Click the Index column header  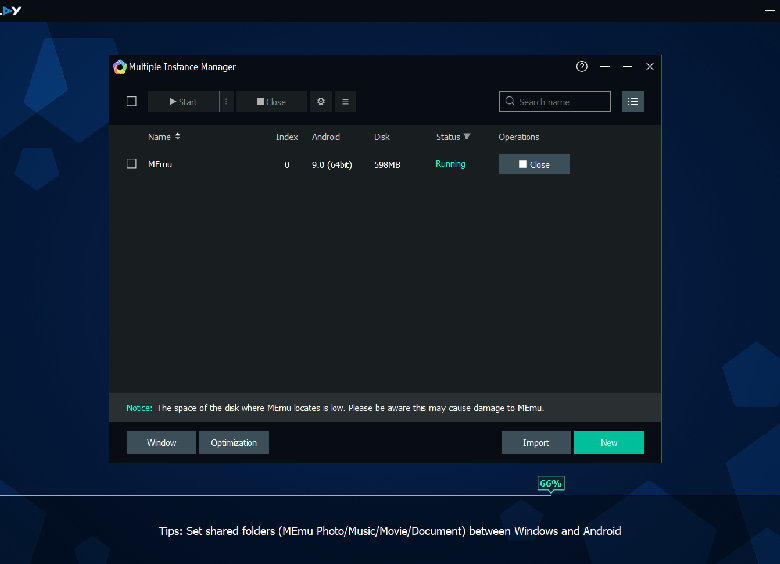pyautogui.click(x=287, y=137)
